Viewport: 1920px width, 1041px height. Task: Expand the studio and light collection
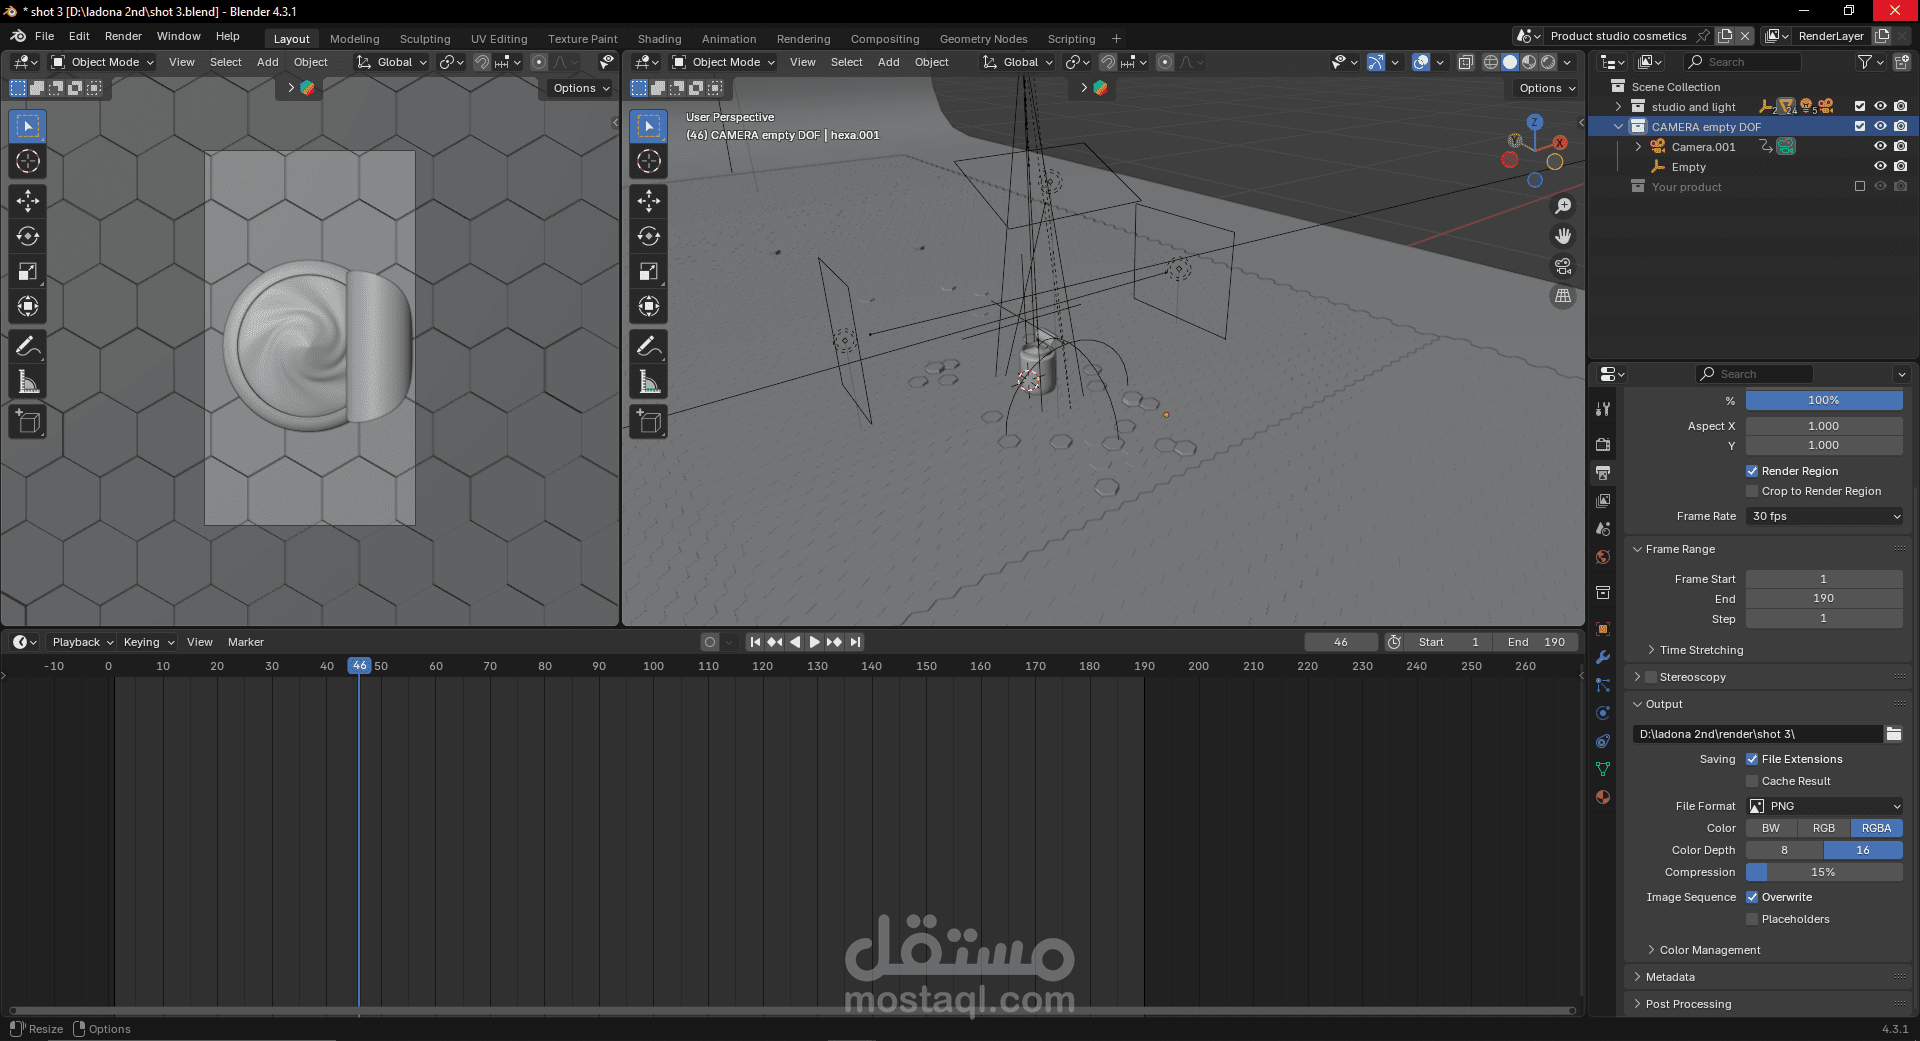[1618, 106]
